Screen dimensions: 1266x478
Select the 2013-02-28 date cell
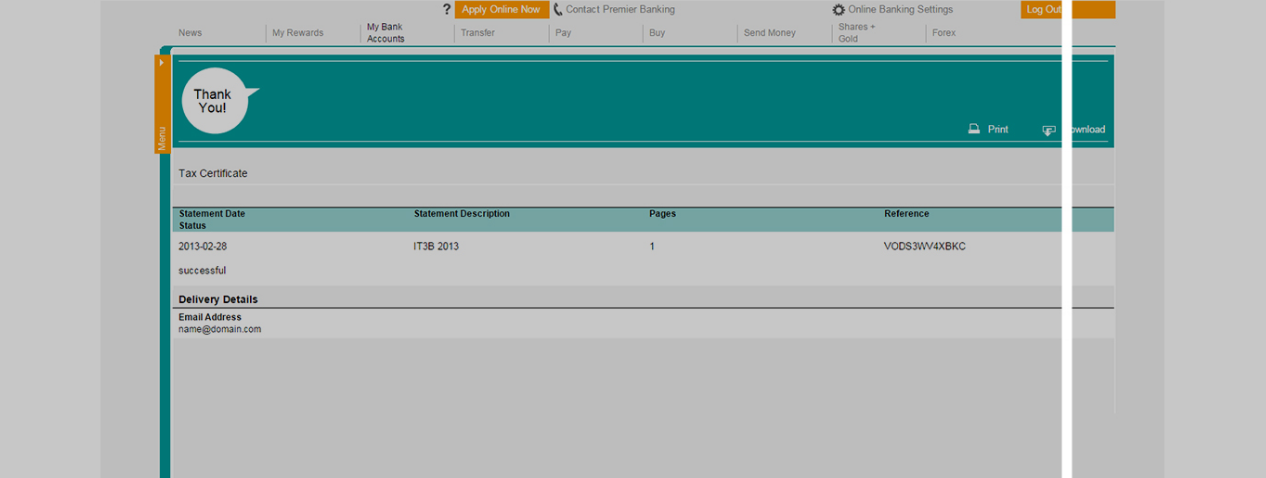[x=203, y=246]
